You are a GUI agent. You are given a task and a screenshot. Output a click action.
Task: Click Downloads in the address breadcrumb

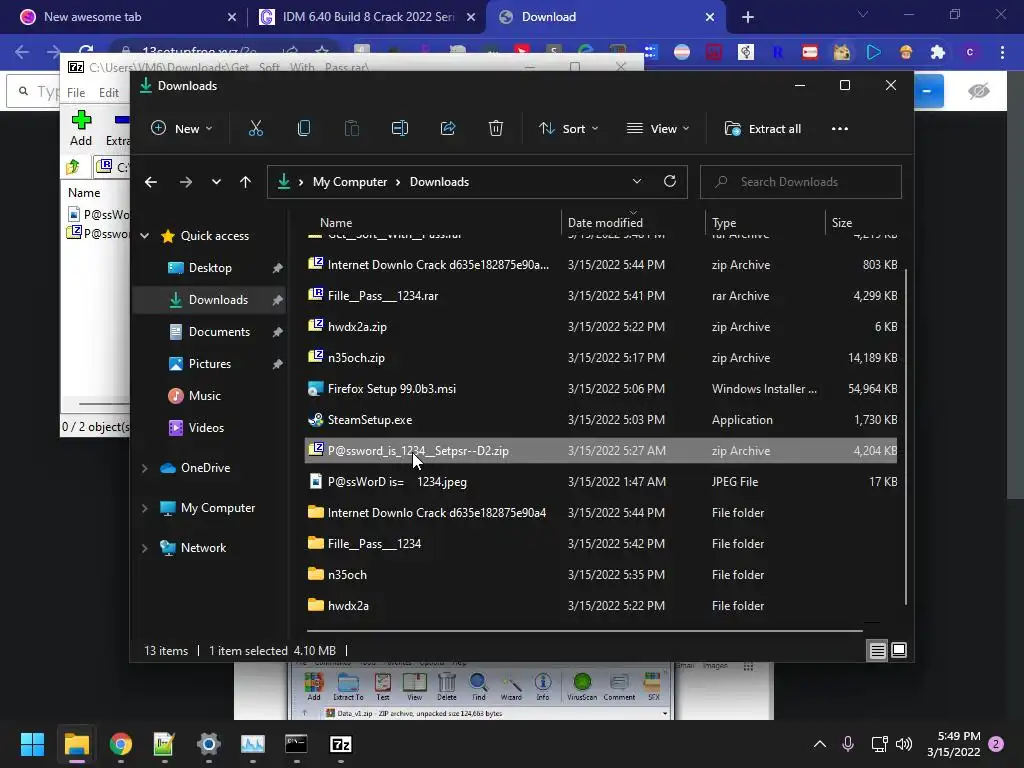(439, 182)
